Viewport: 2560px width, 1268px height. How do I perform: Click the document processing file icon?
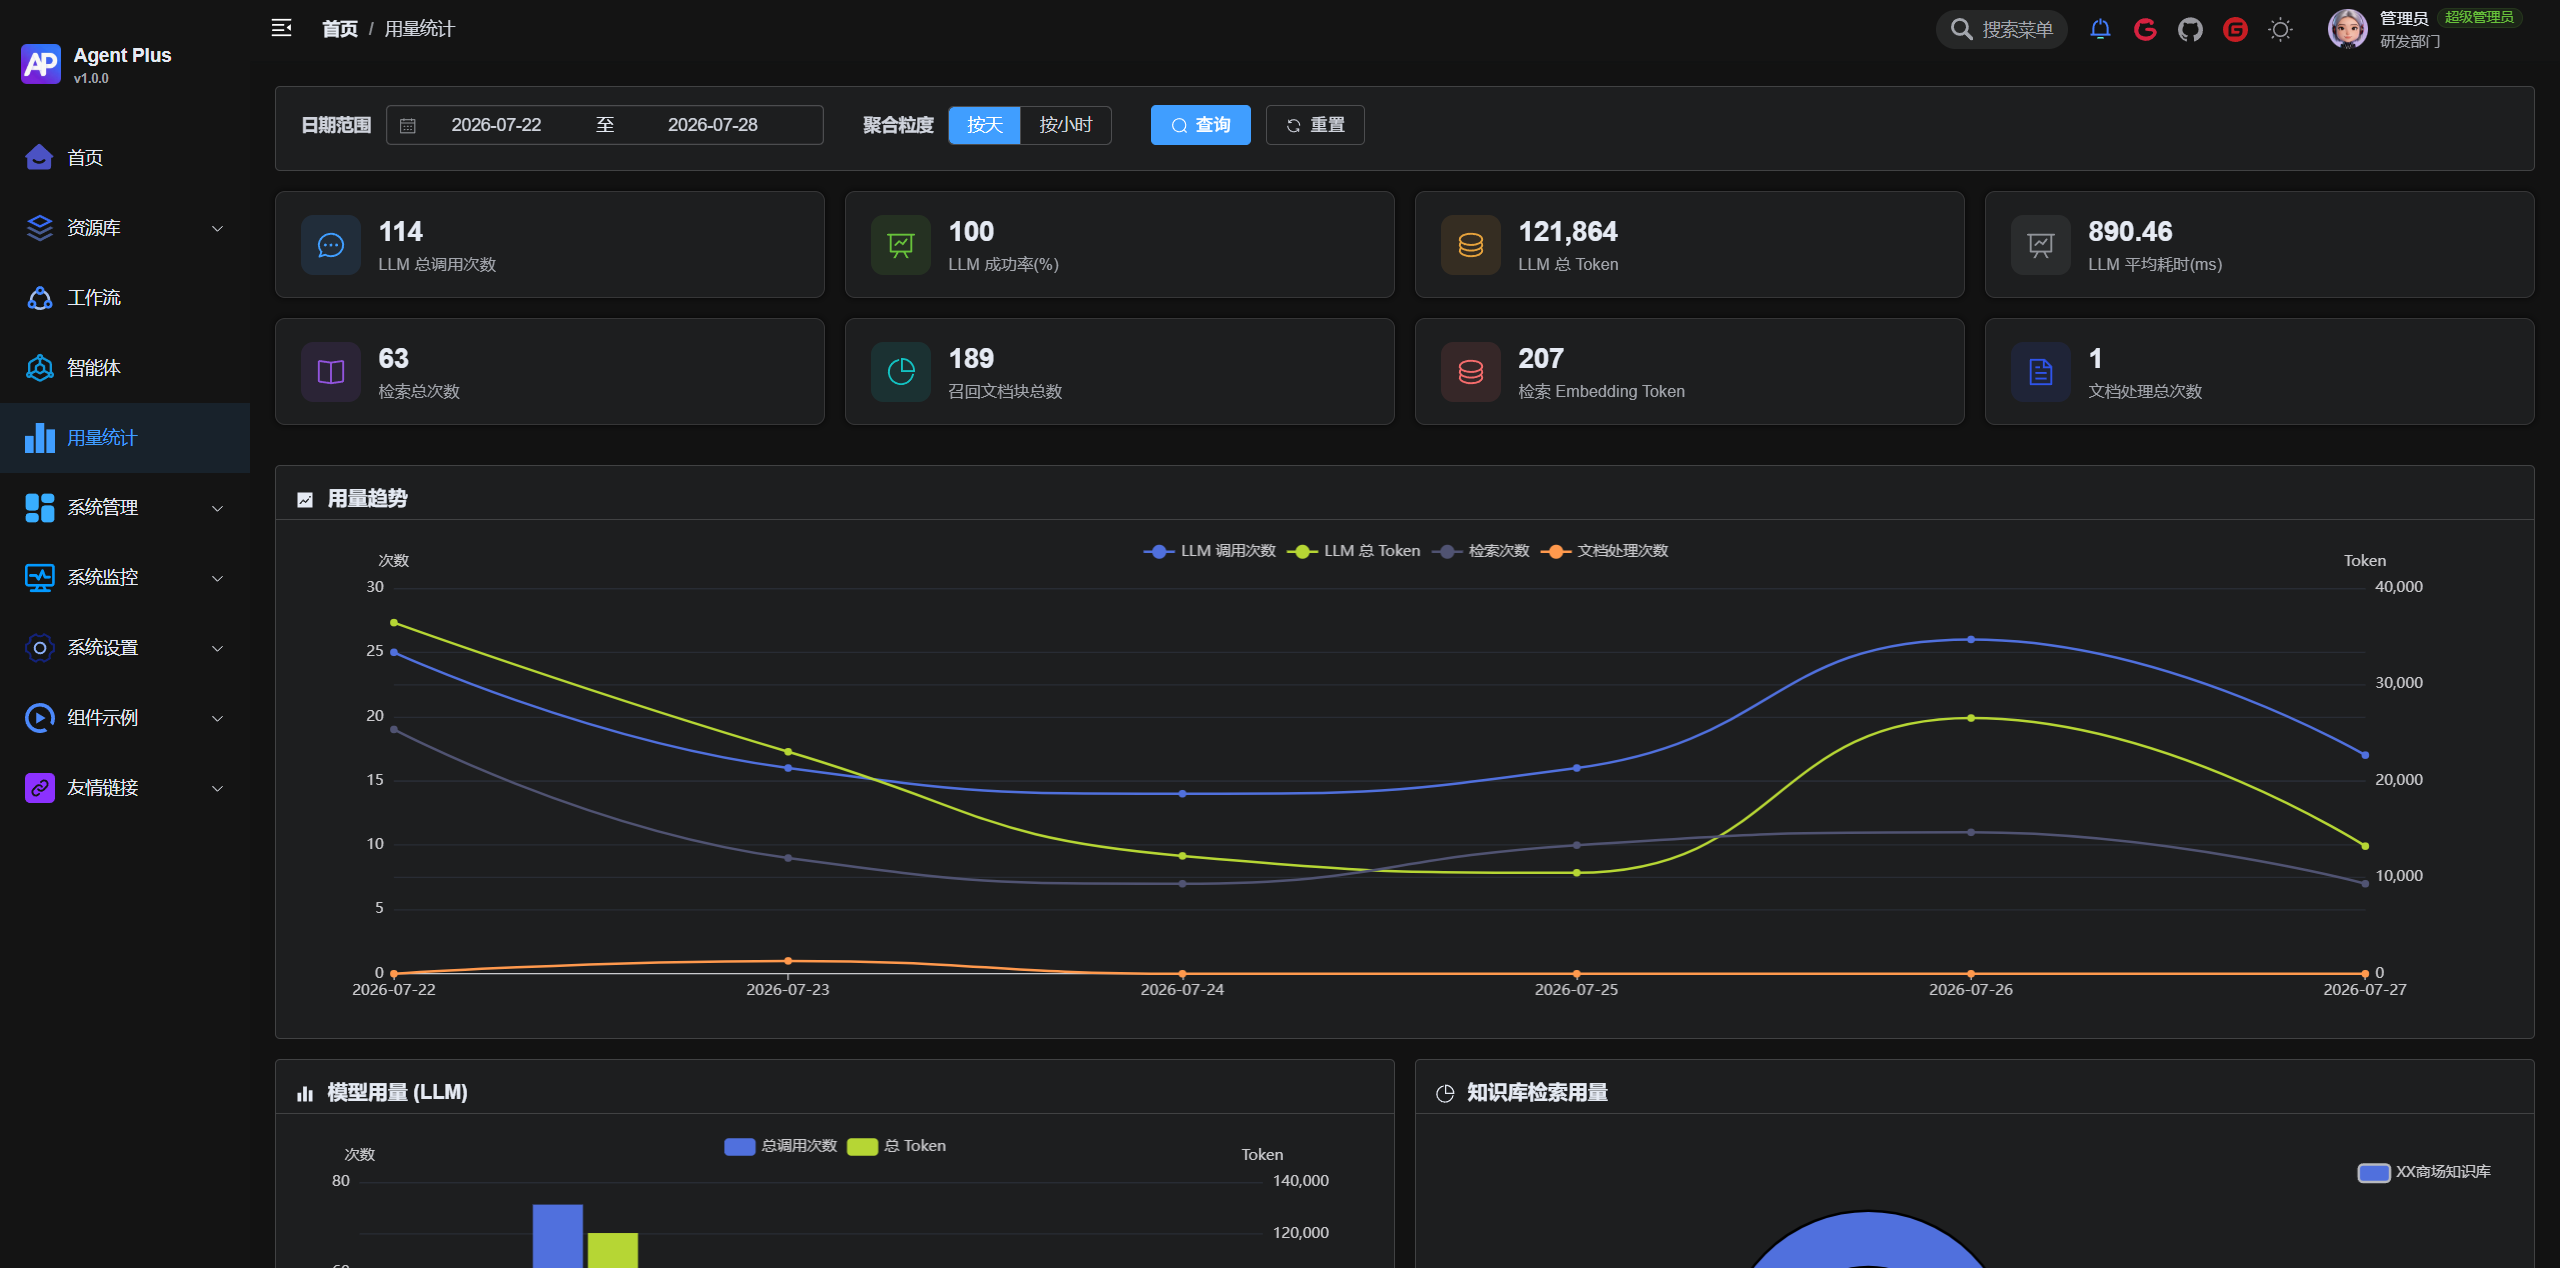click(x=2041, y=372)
